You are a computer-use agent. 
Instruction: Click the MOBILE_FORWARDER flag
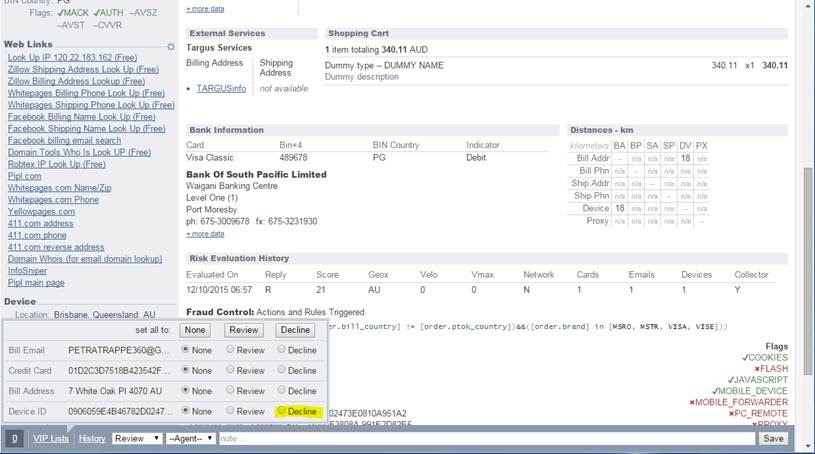(x=739, y=402)
